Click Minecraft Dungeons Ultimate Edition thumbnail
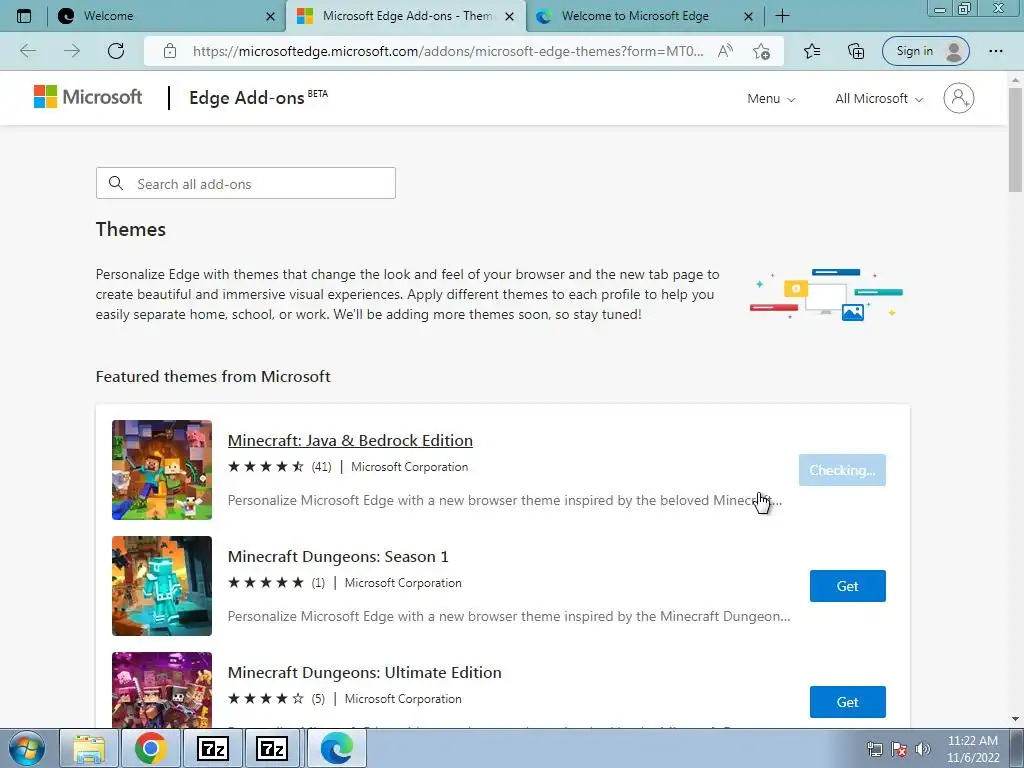This screenshot has height=768, width=1024. pyautogui.click(x=162, y=690)
